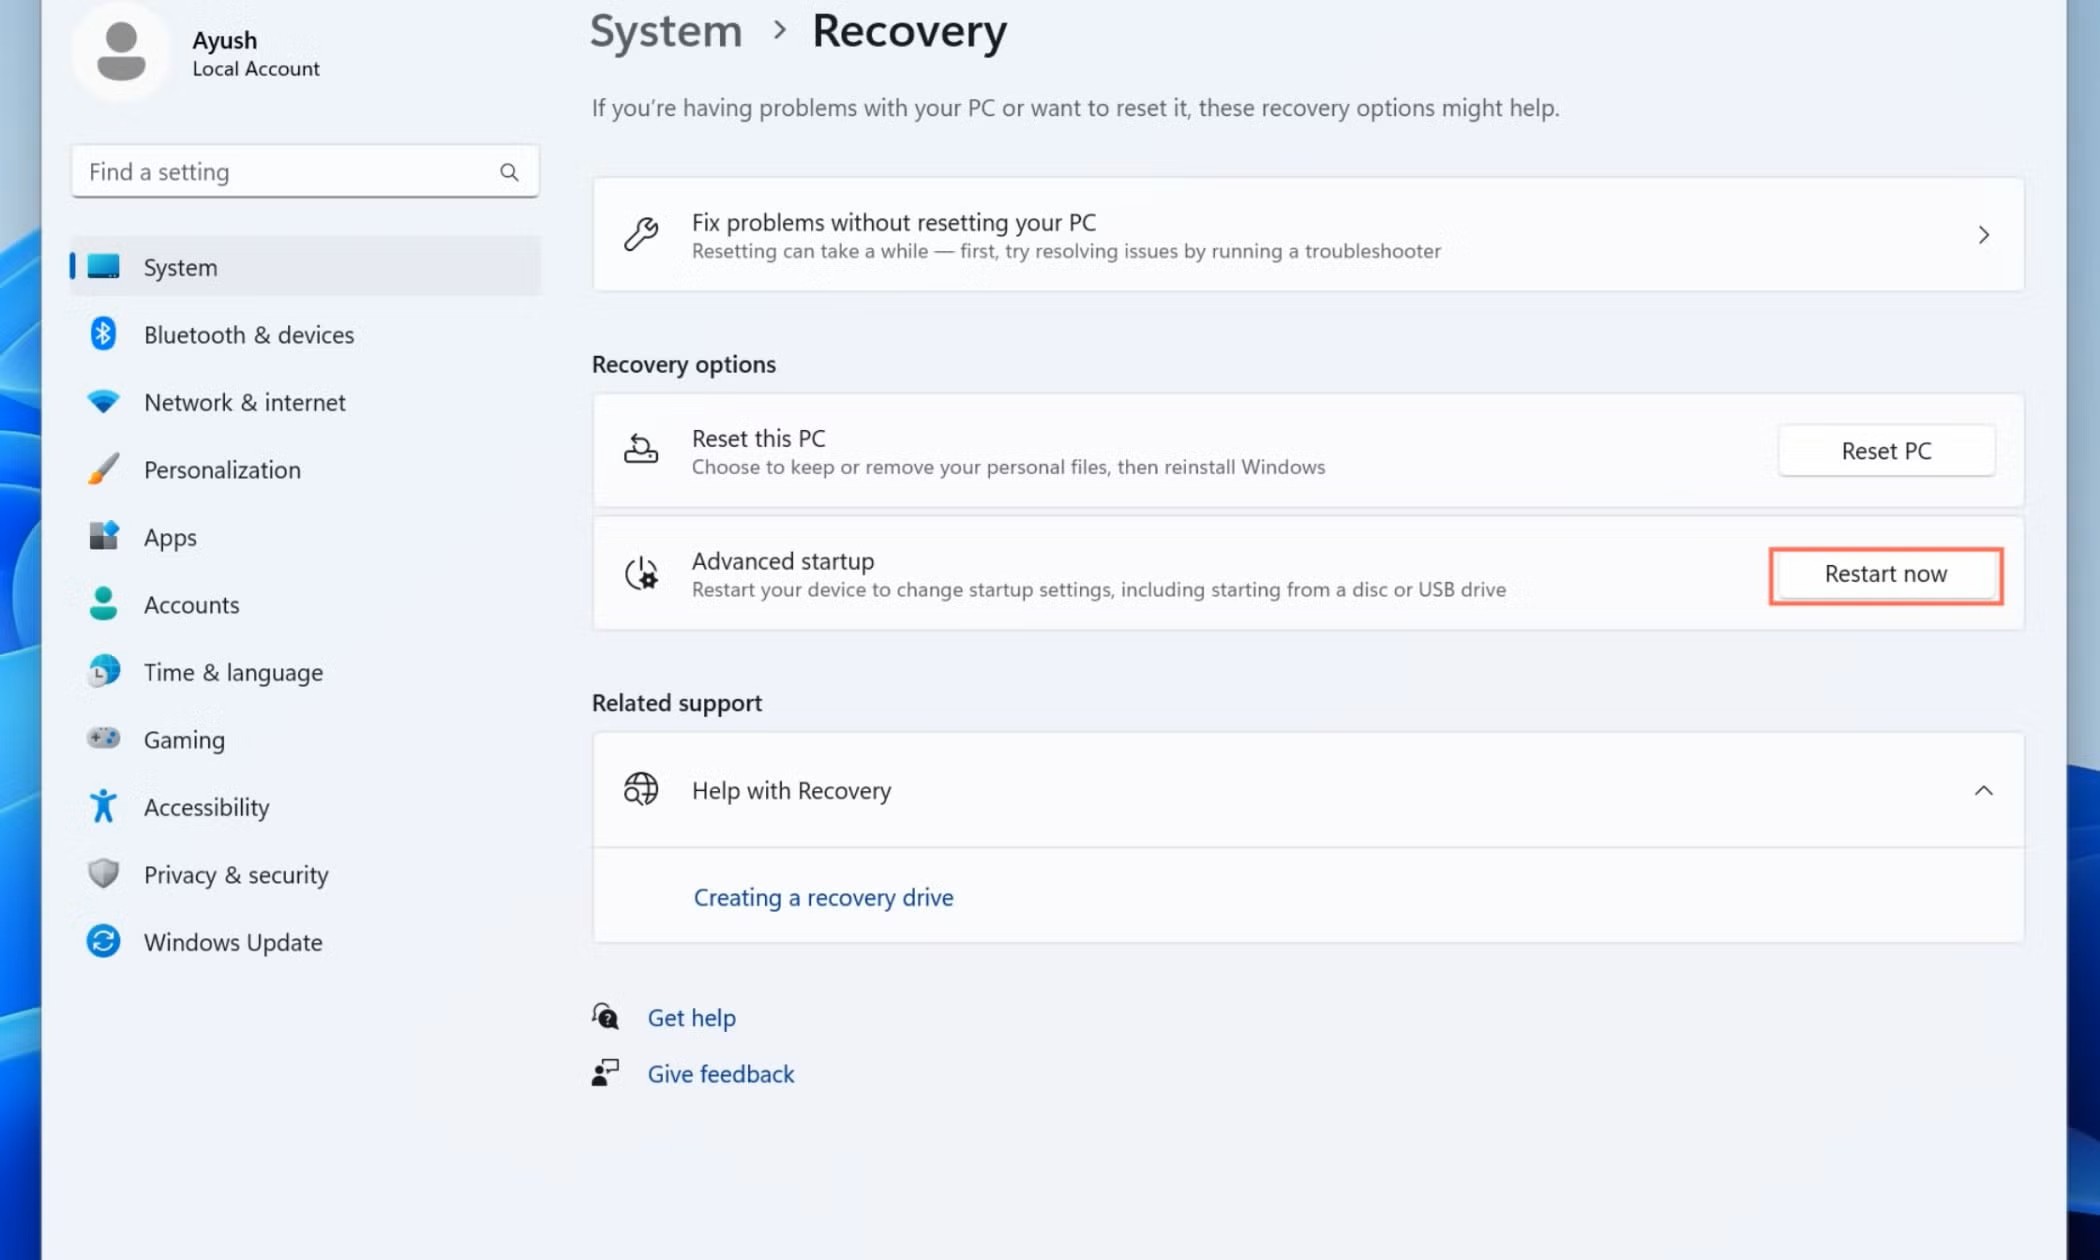Click the Apps sidebar icon
Image resolution: width=2100 pixels, height=1260 pixels.
[x=103, y=537]
